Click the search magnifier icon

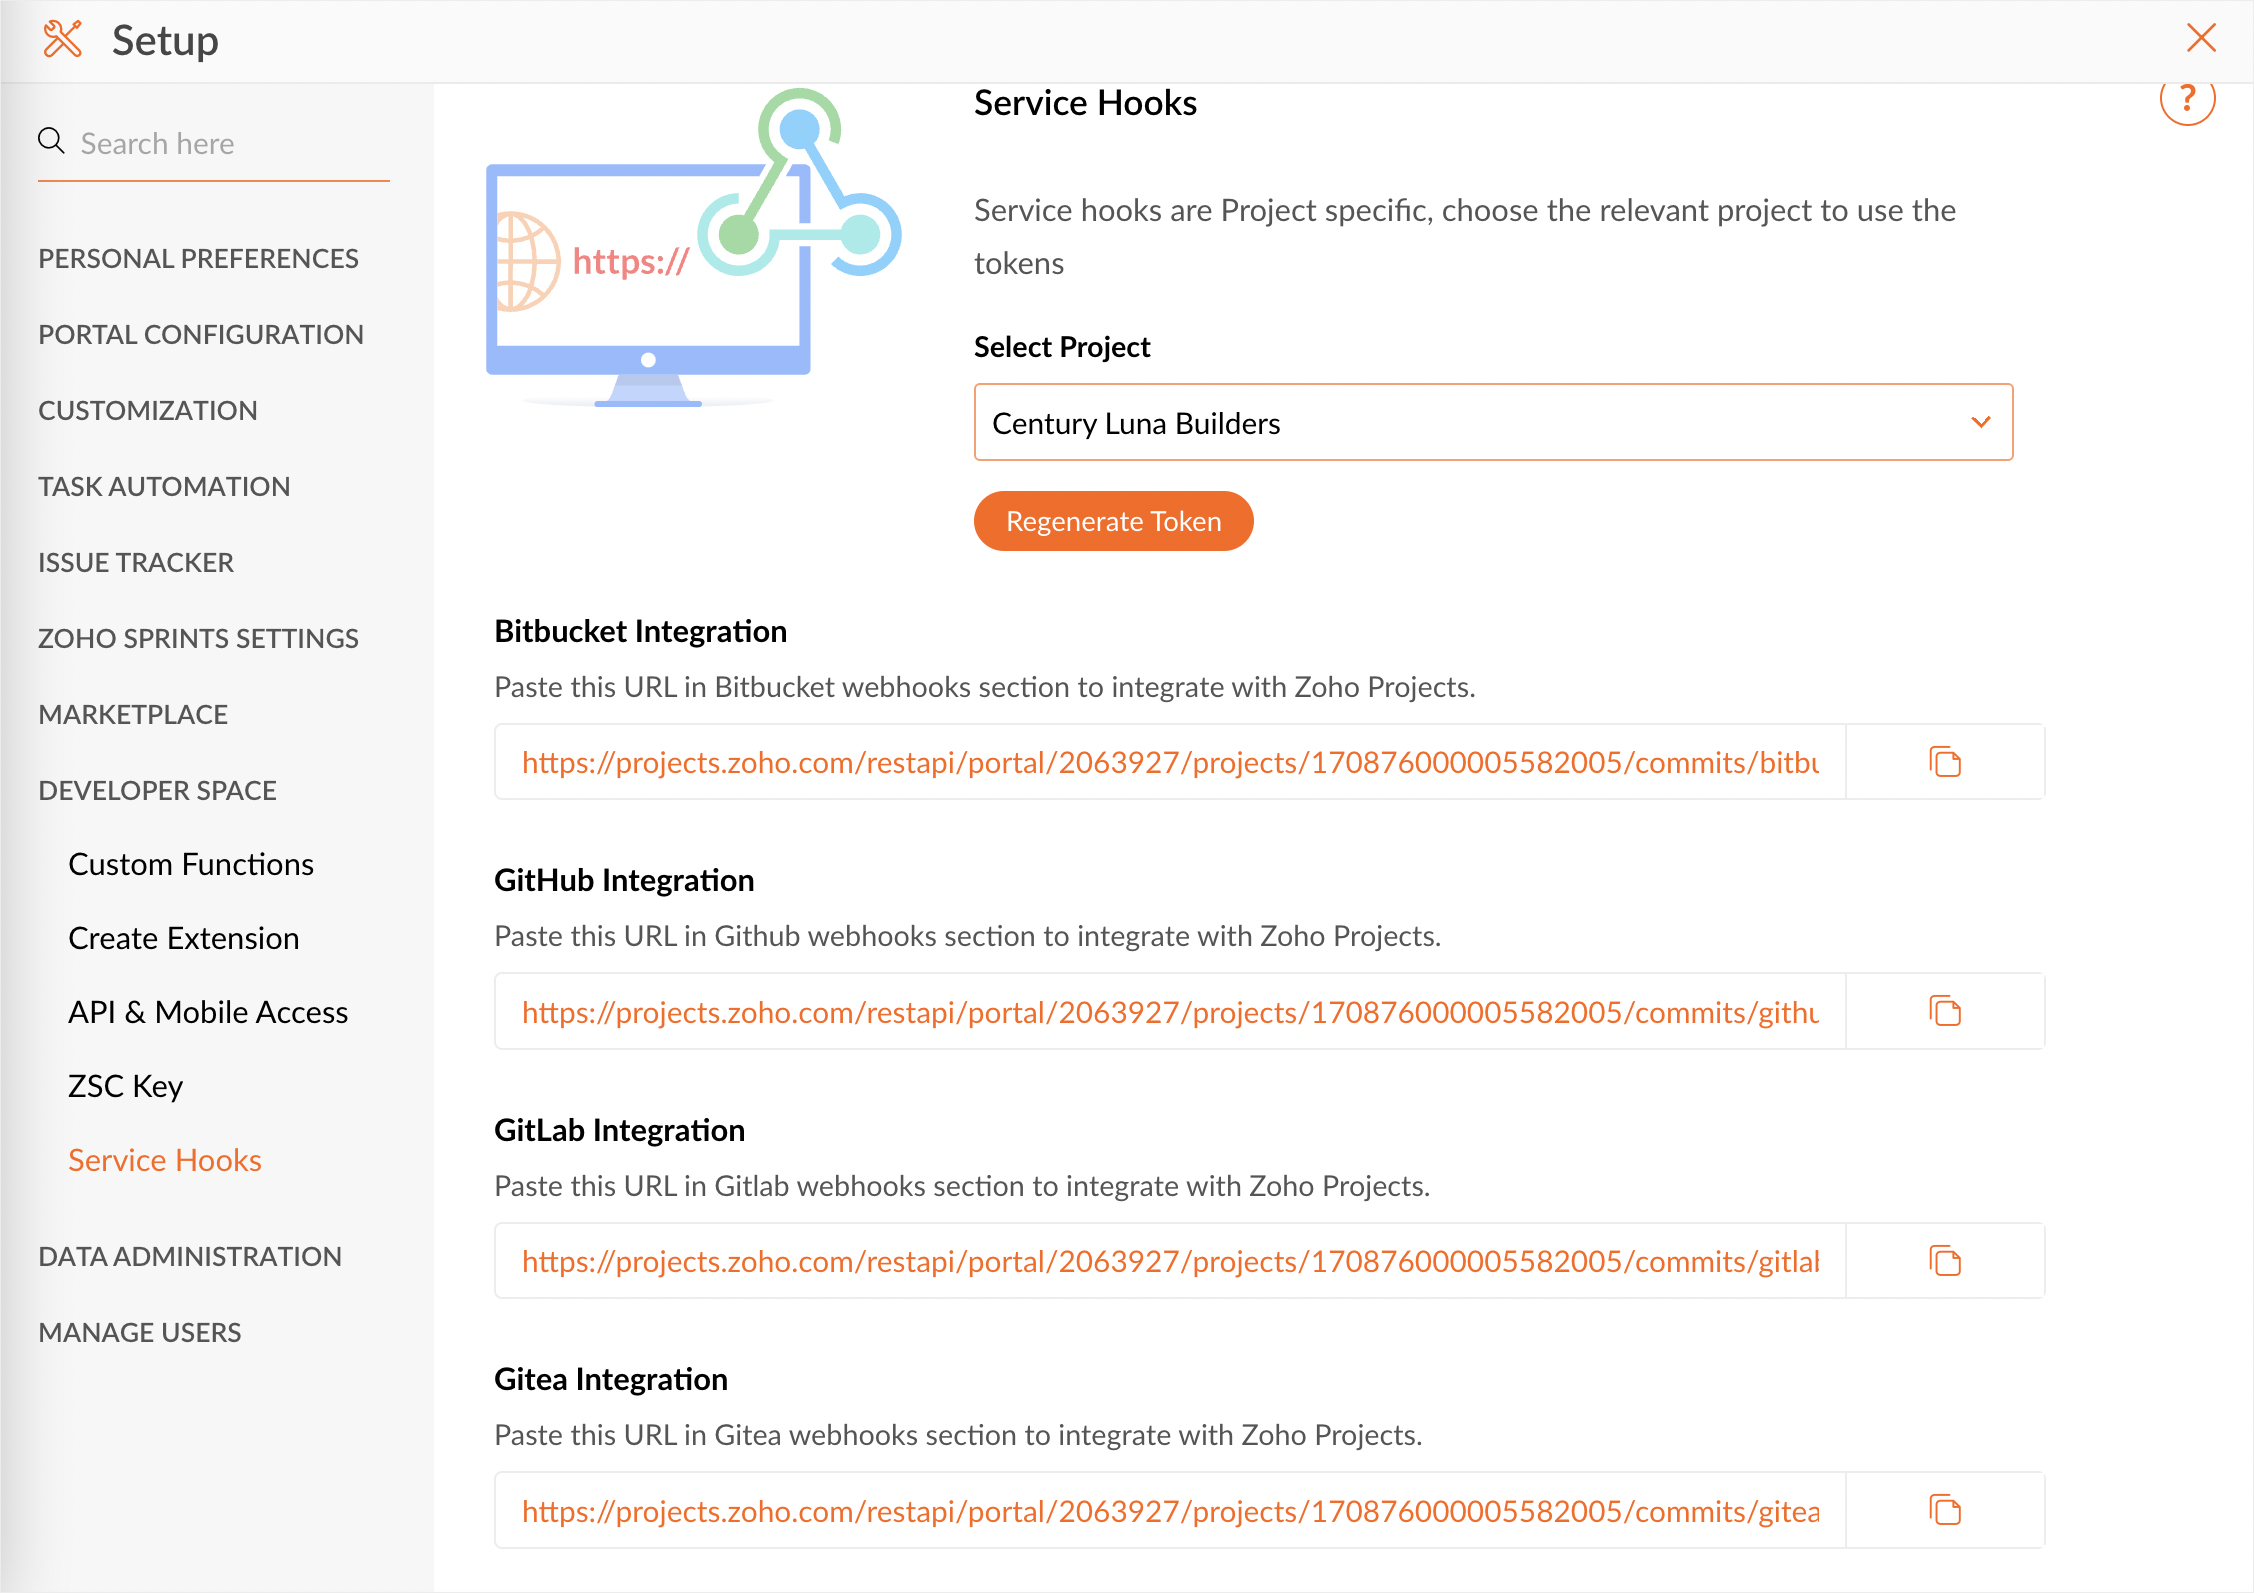[x=52, y=141]
